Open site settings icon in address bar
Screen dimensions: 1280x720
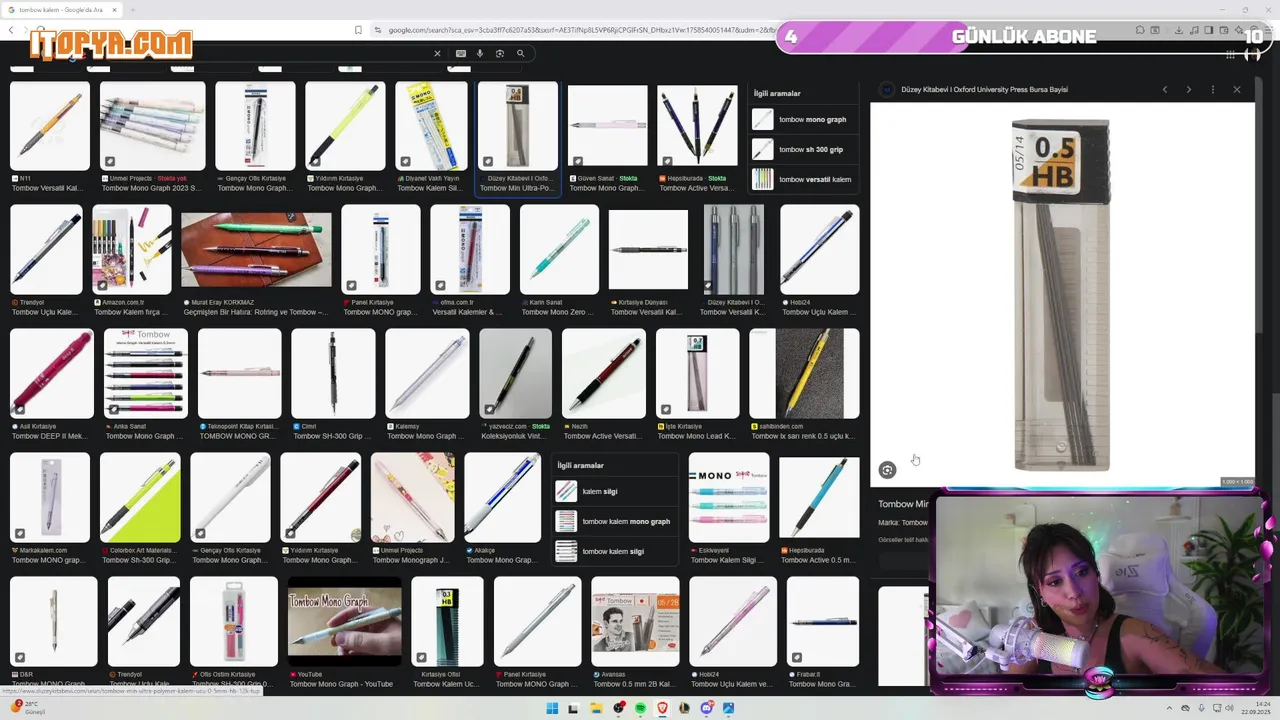point(379,30)
